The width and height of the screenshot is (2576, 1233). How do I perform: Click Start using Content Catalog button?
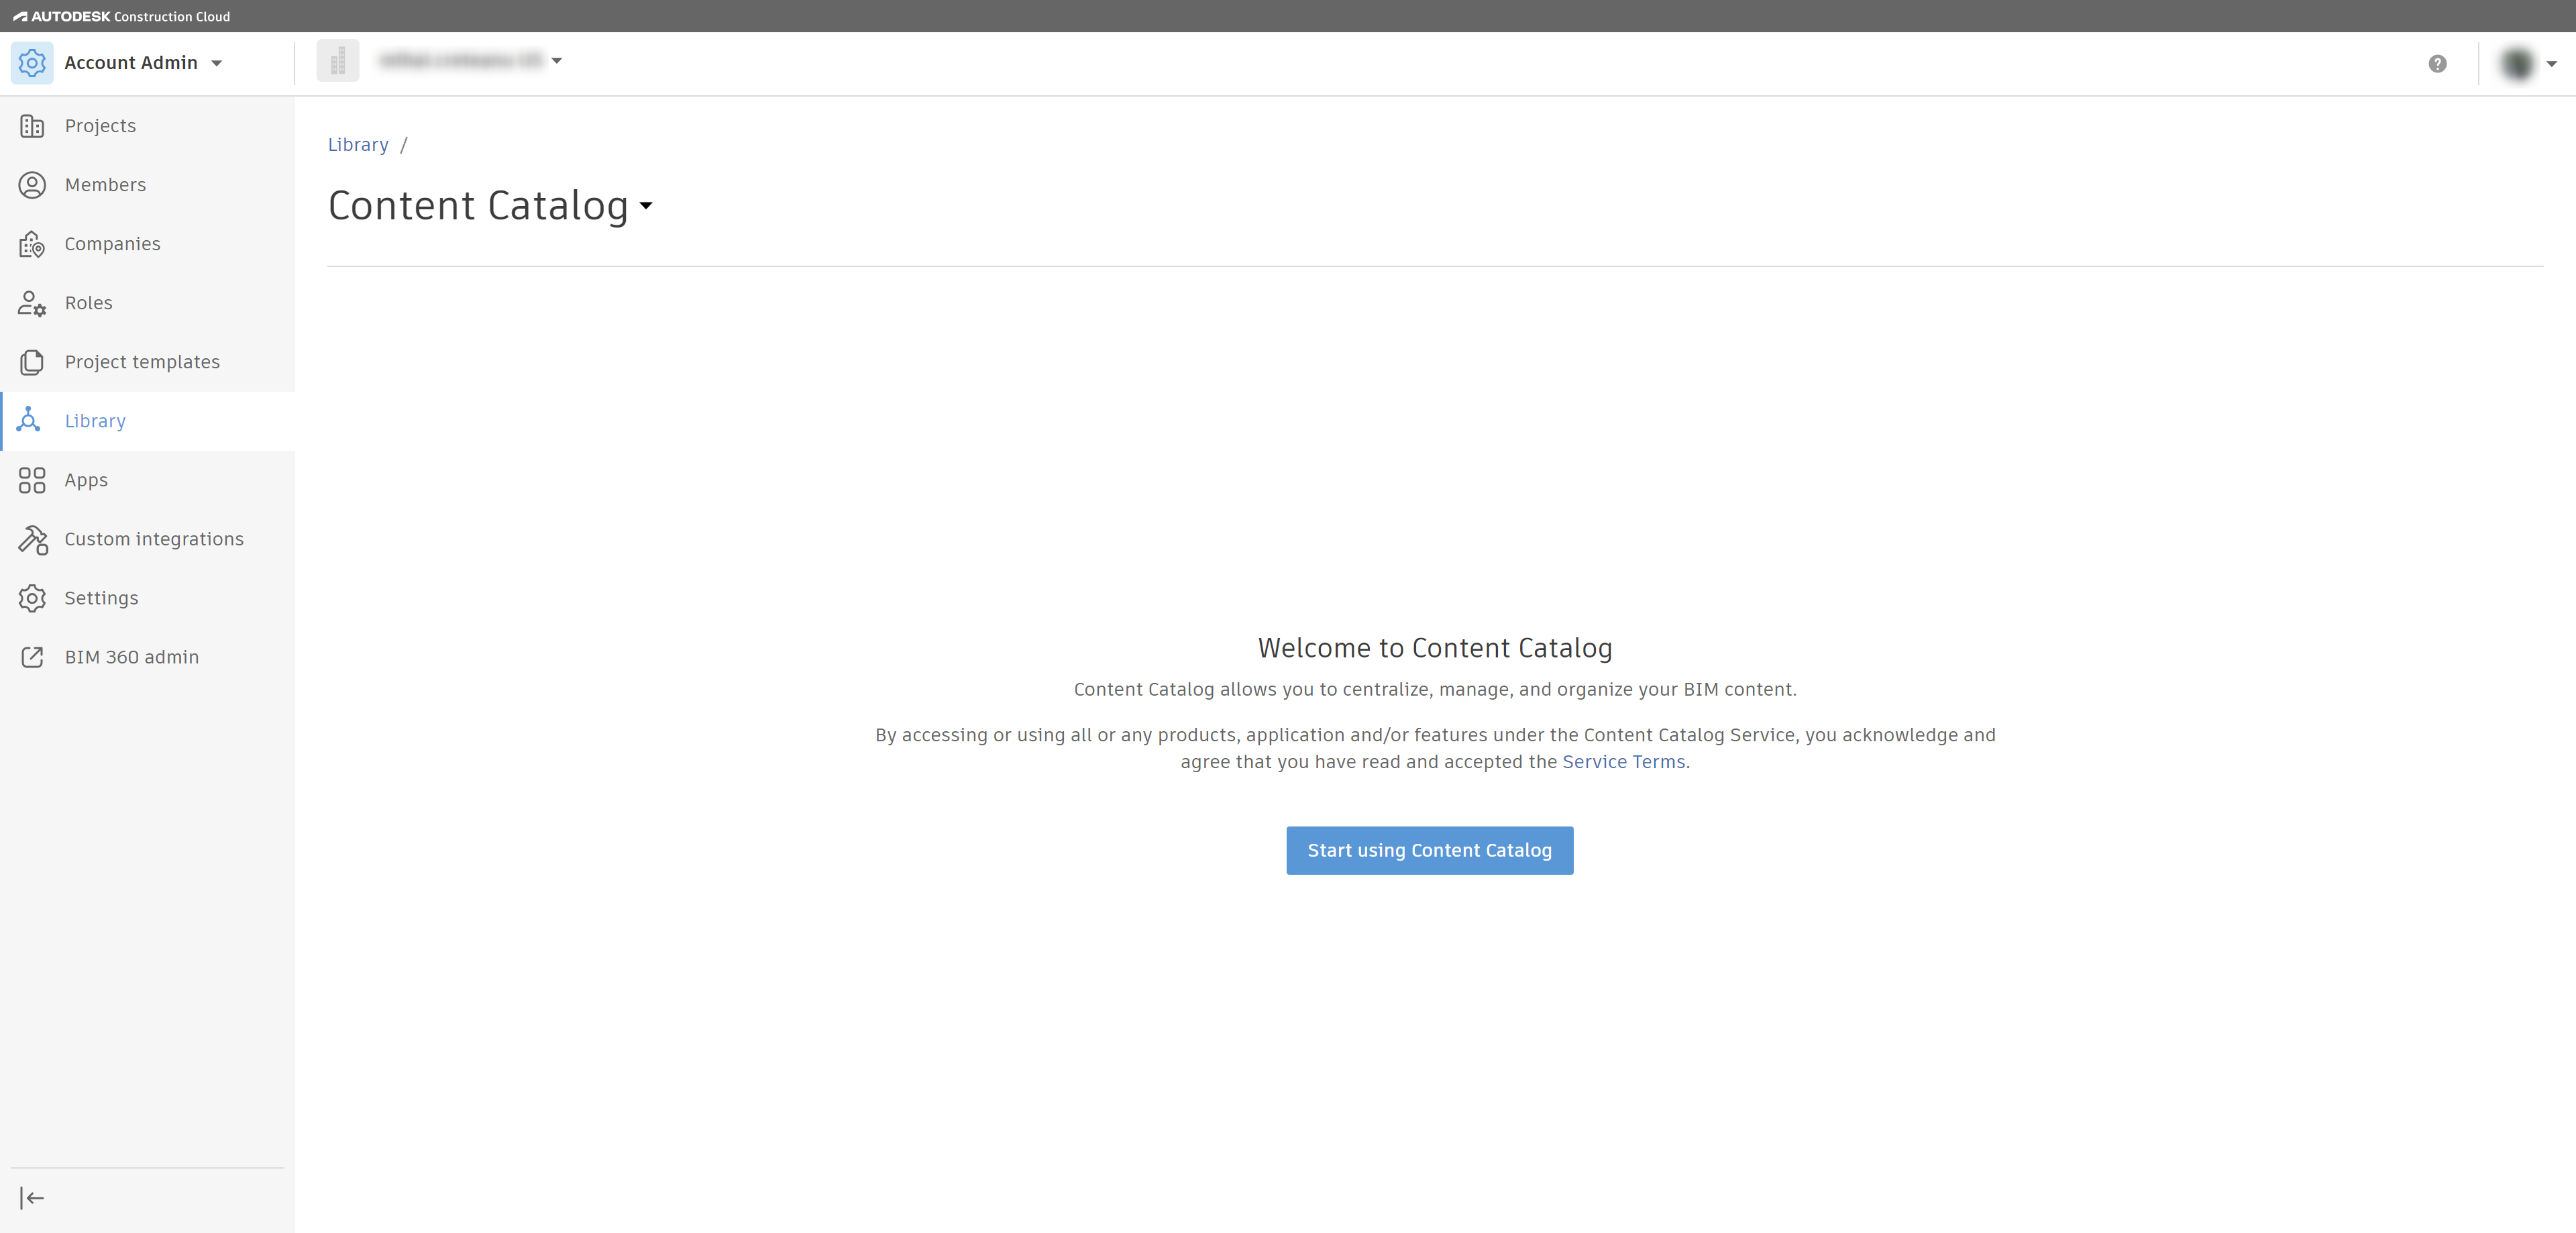pos(1429,850)
